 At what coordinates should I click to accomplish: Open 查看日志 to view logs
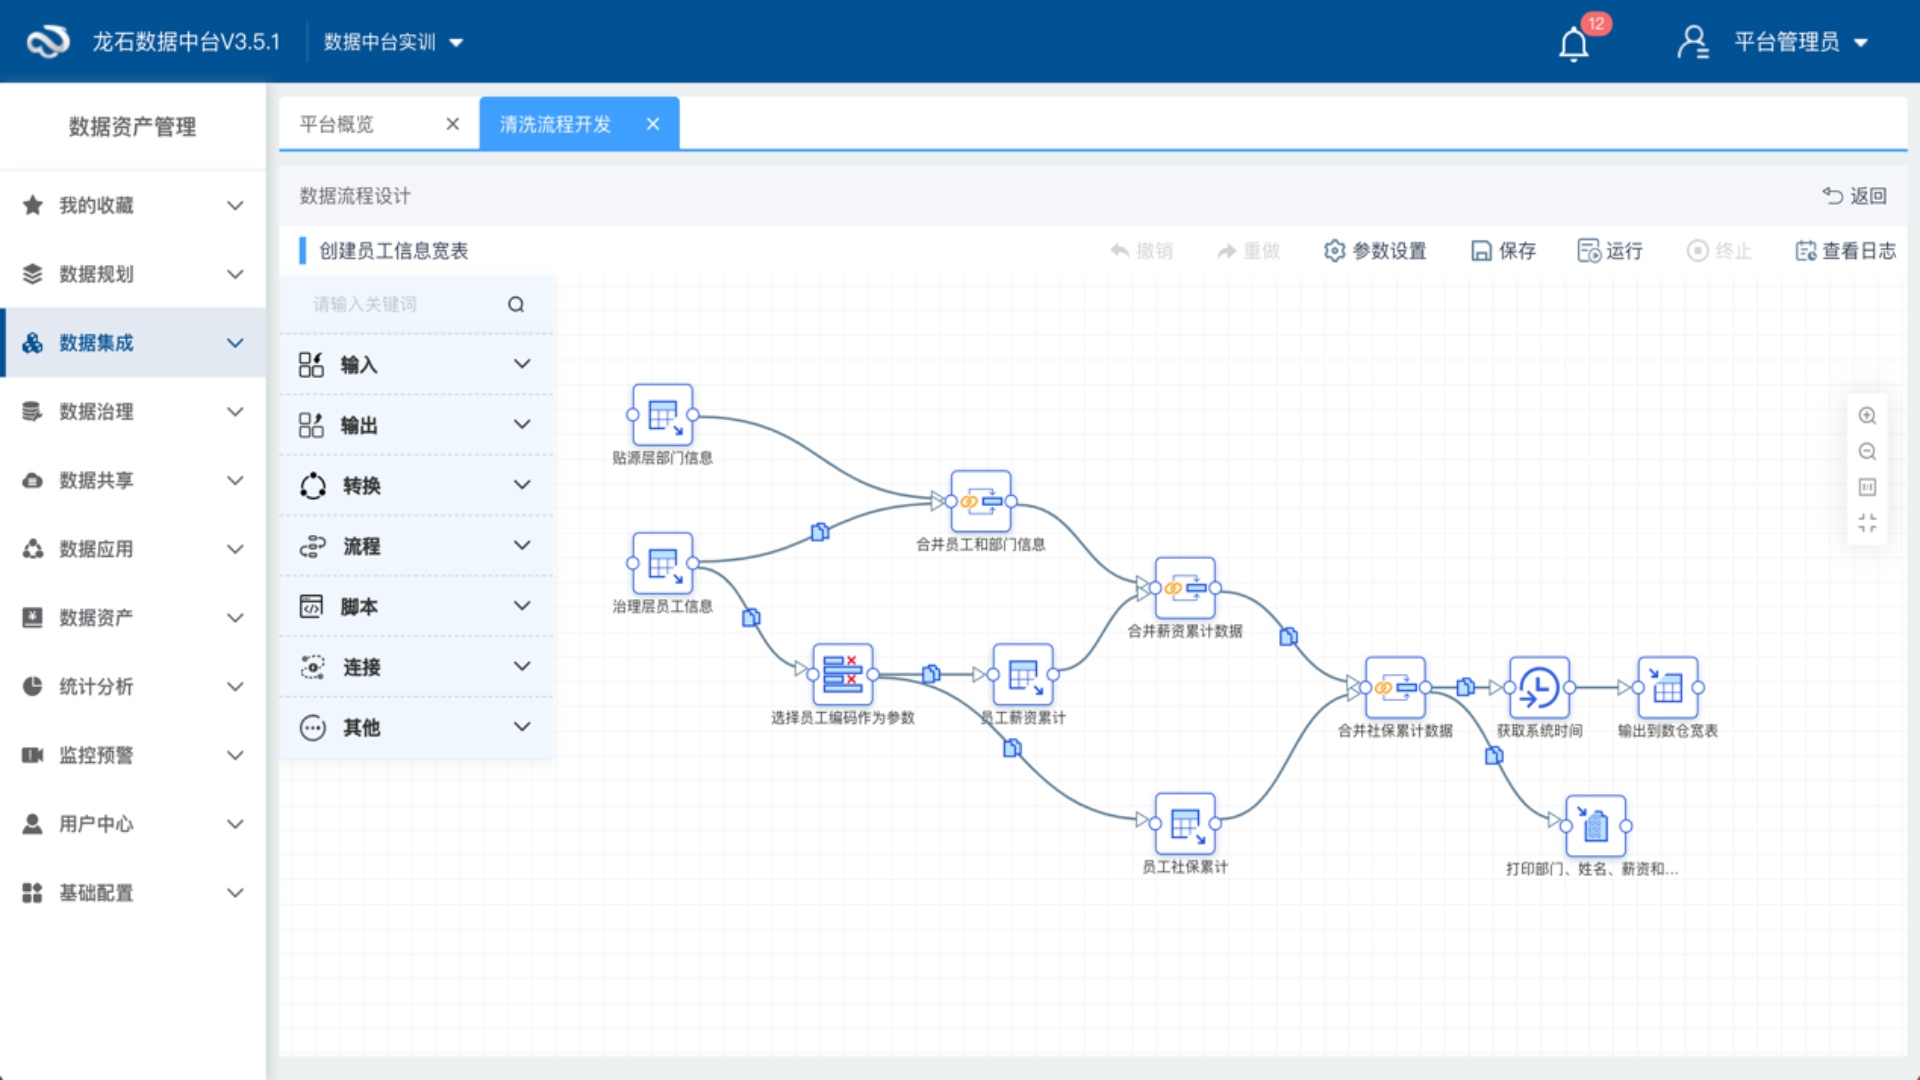coord(1845,251)
